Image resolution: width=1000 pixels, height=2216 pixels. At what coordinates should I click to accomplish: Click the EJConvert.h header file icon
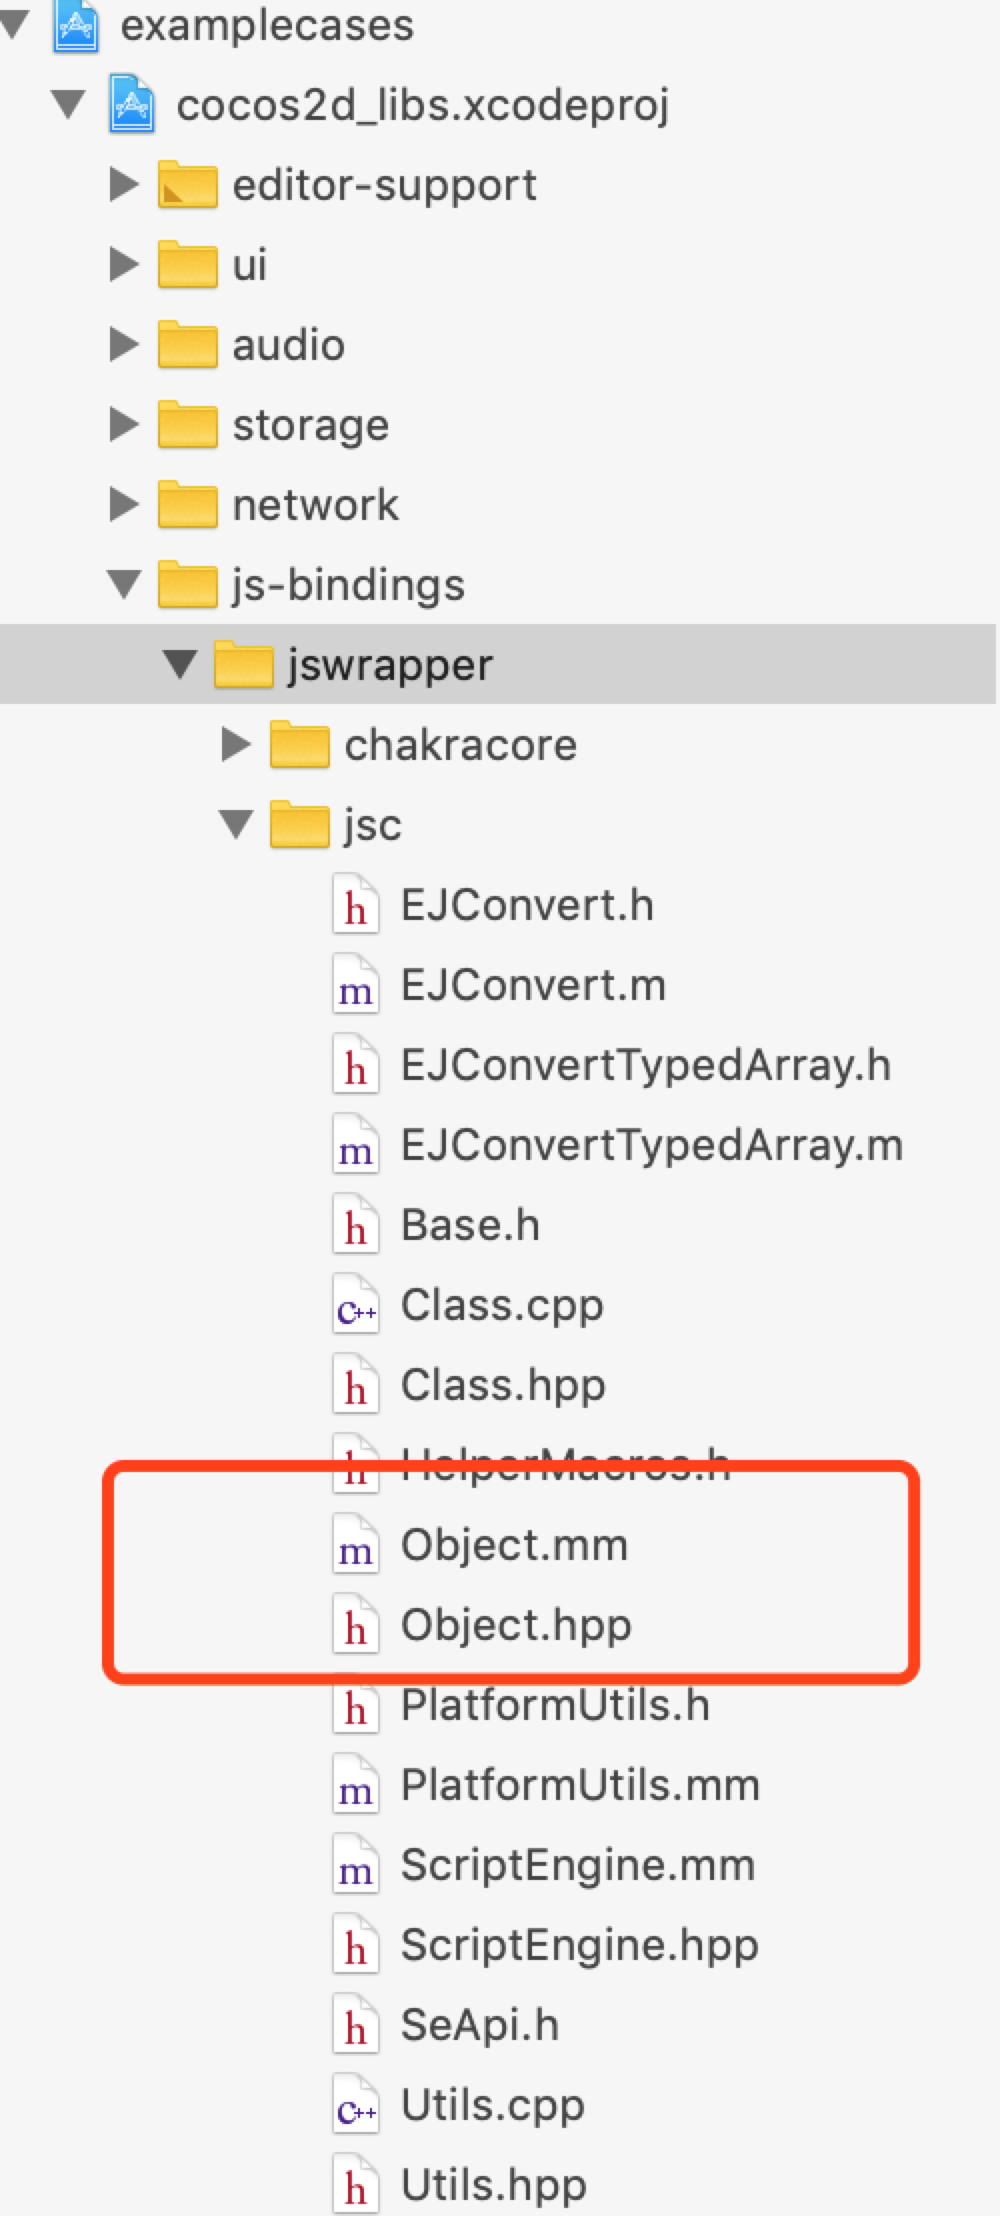coord(355,905)
